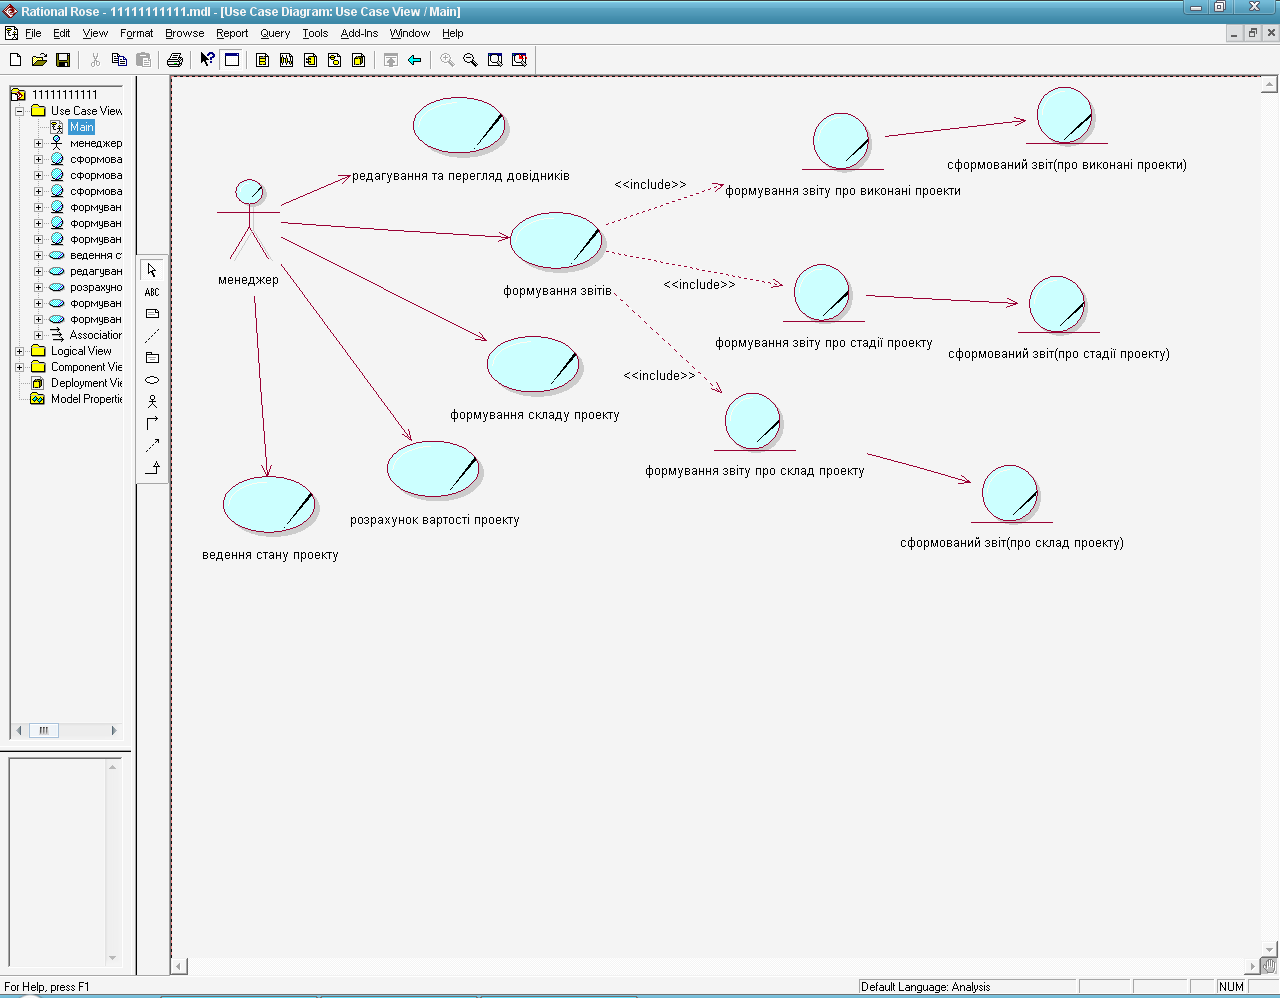The height and width of the screenshot is (998, 1280).
Task: Create a new model with the New icon
Action: click(15, 60)
